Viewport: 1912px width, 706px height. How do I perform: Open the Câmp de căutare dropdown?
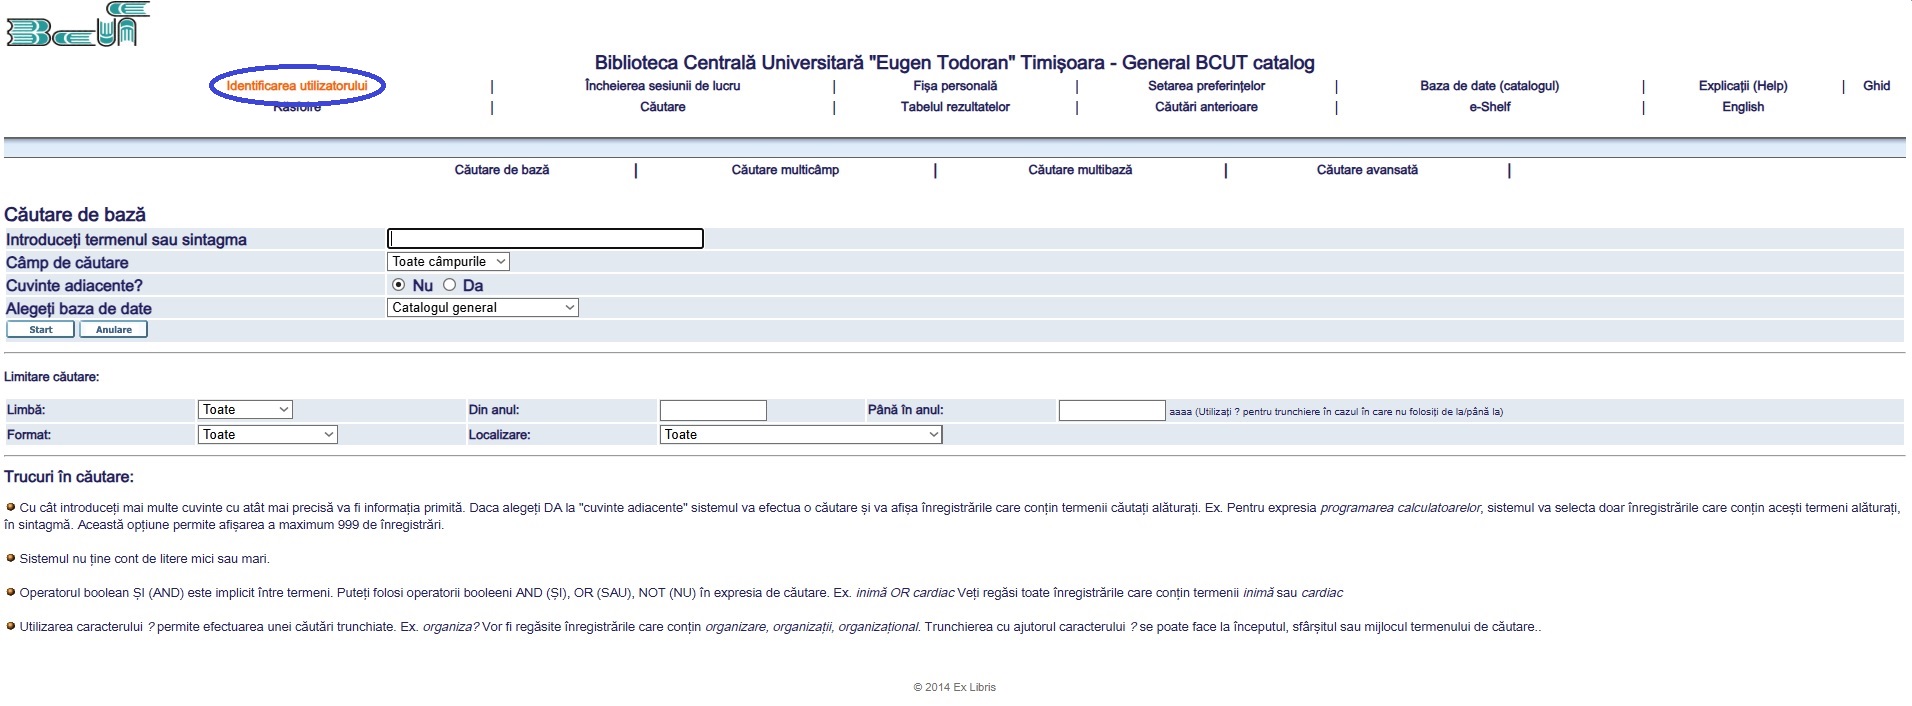448,262
